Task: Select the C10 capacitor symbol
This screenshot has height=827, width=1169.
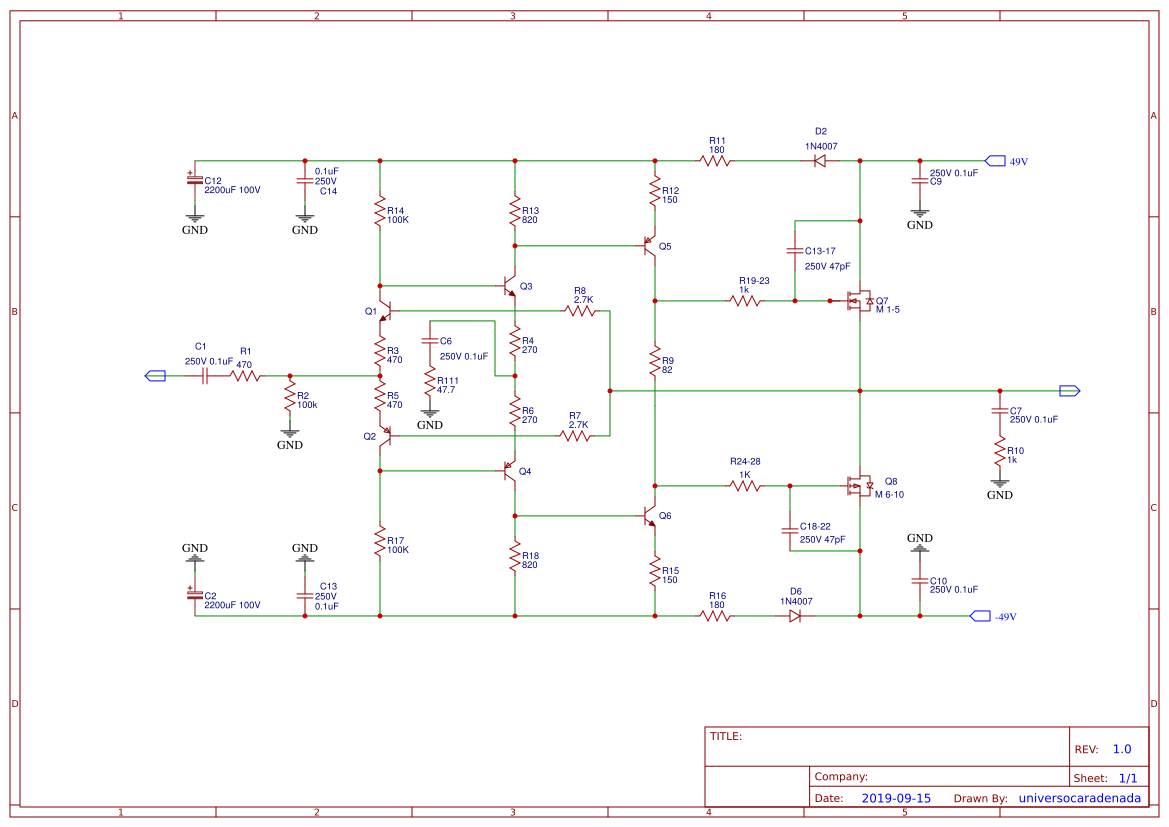Action: pos(920,580)
